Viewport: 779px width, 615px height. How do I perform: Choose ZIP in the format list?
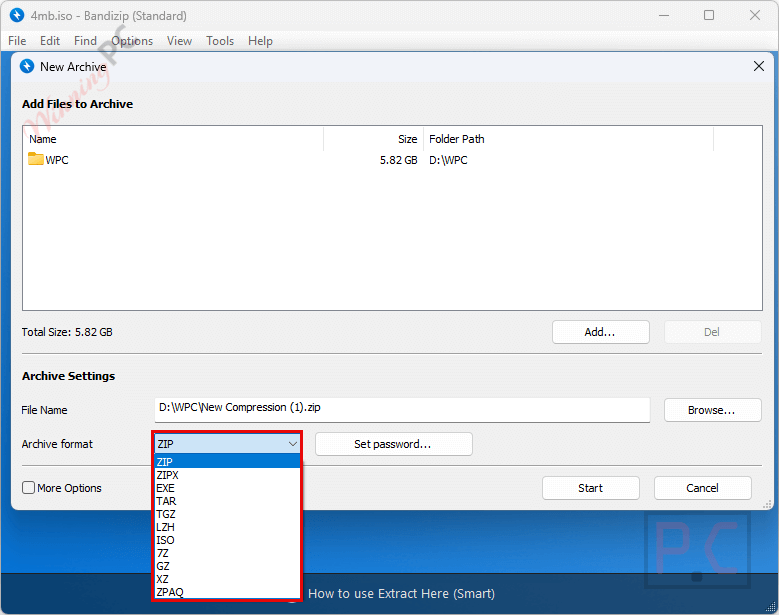(x=228, y=461)
